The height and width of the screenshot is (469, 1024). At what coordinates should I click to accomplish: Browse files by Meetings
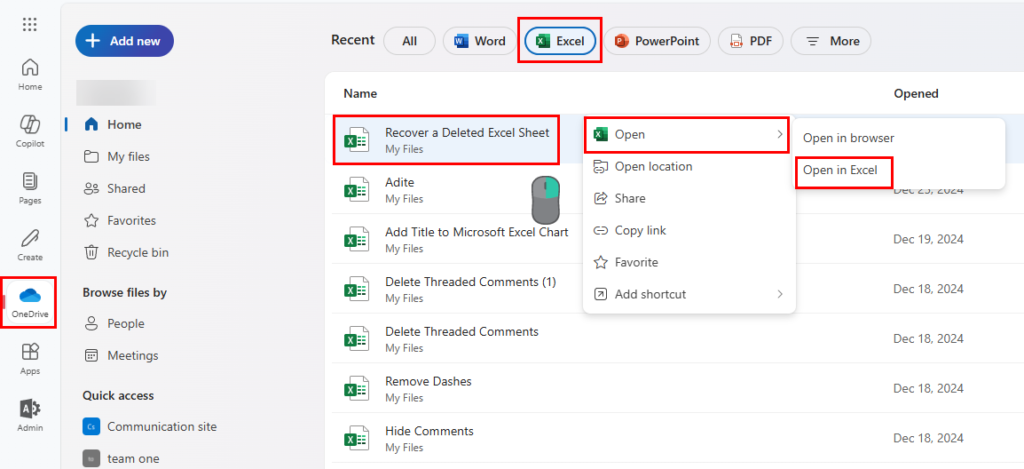click(121, 356)
